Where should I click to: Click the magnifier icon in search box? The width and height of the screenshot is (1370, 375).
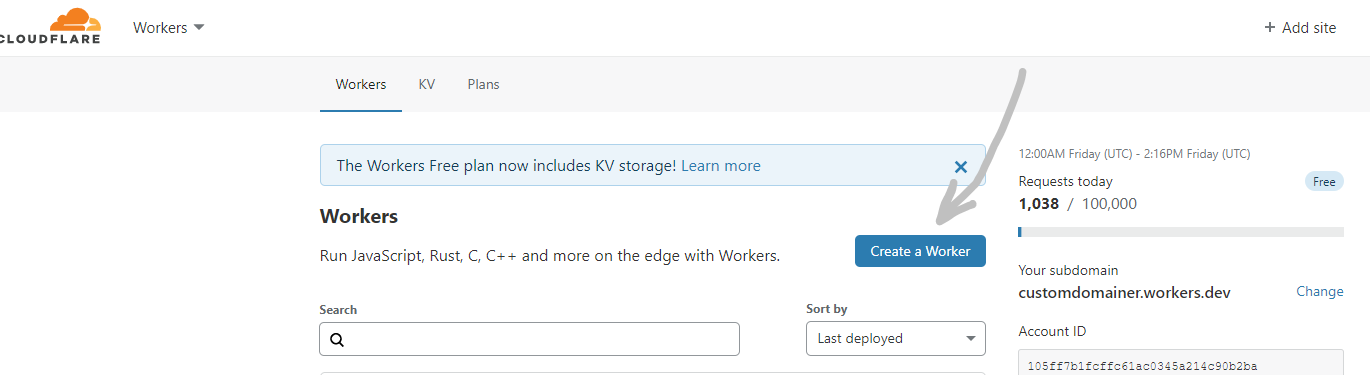coord(337,340)
